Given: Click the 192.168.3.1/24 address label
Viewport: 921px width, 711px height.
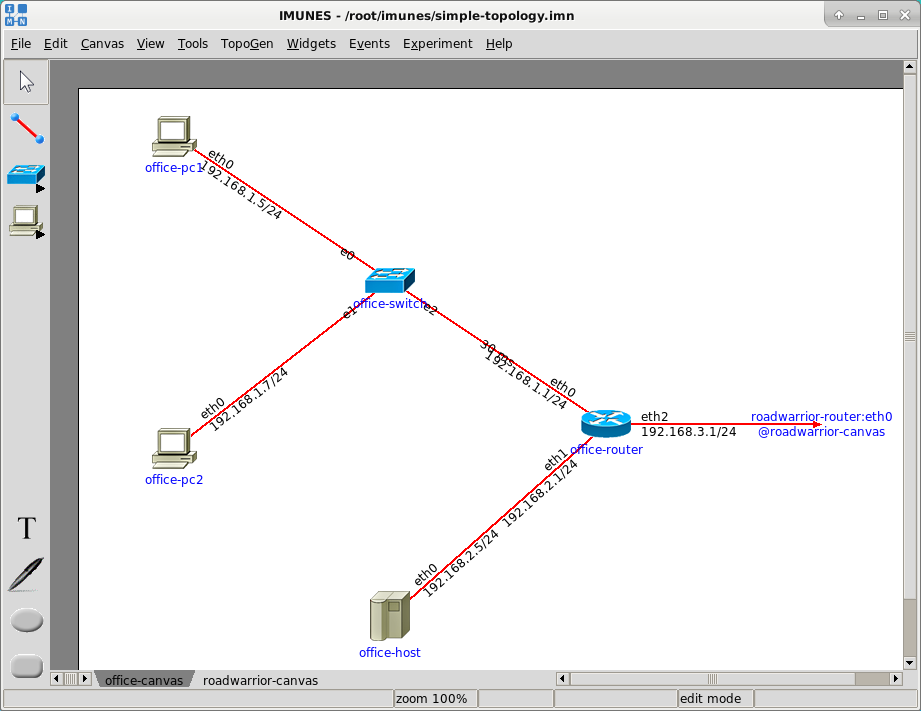Looking at the screenshot, I should [x=688, y=432].
